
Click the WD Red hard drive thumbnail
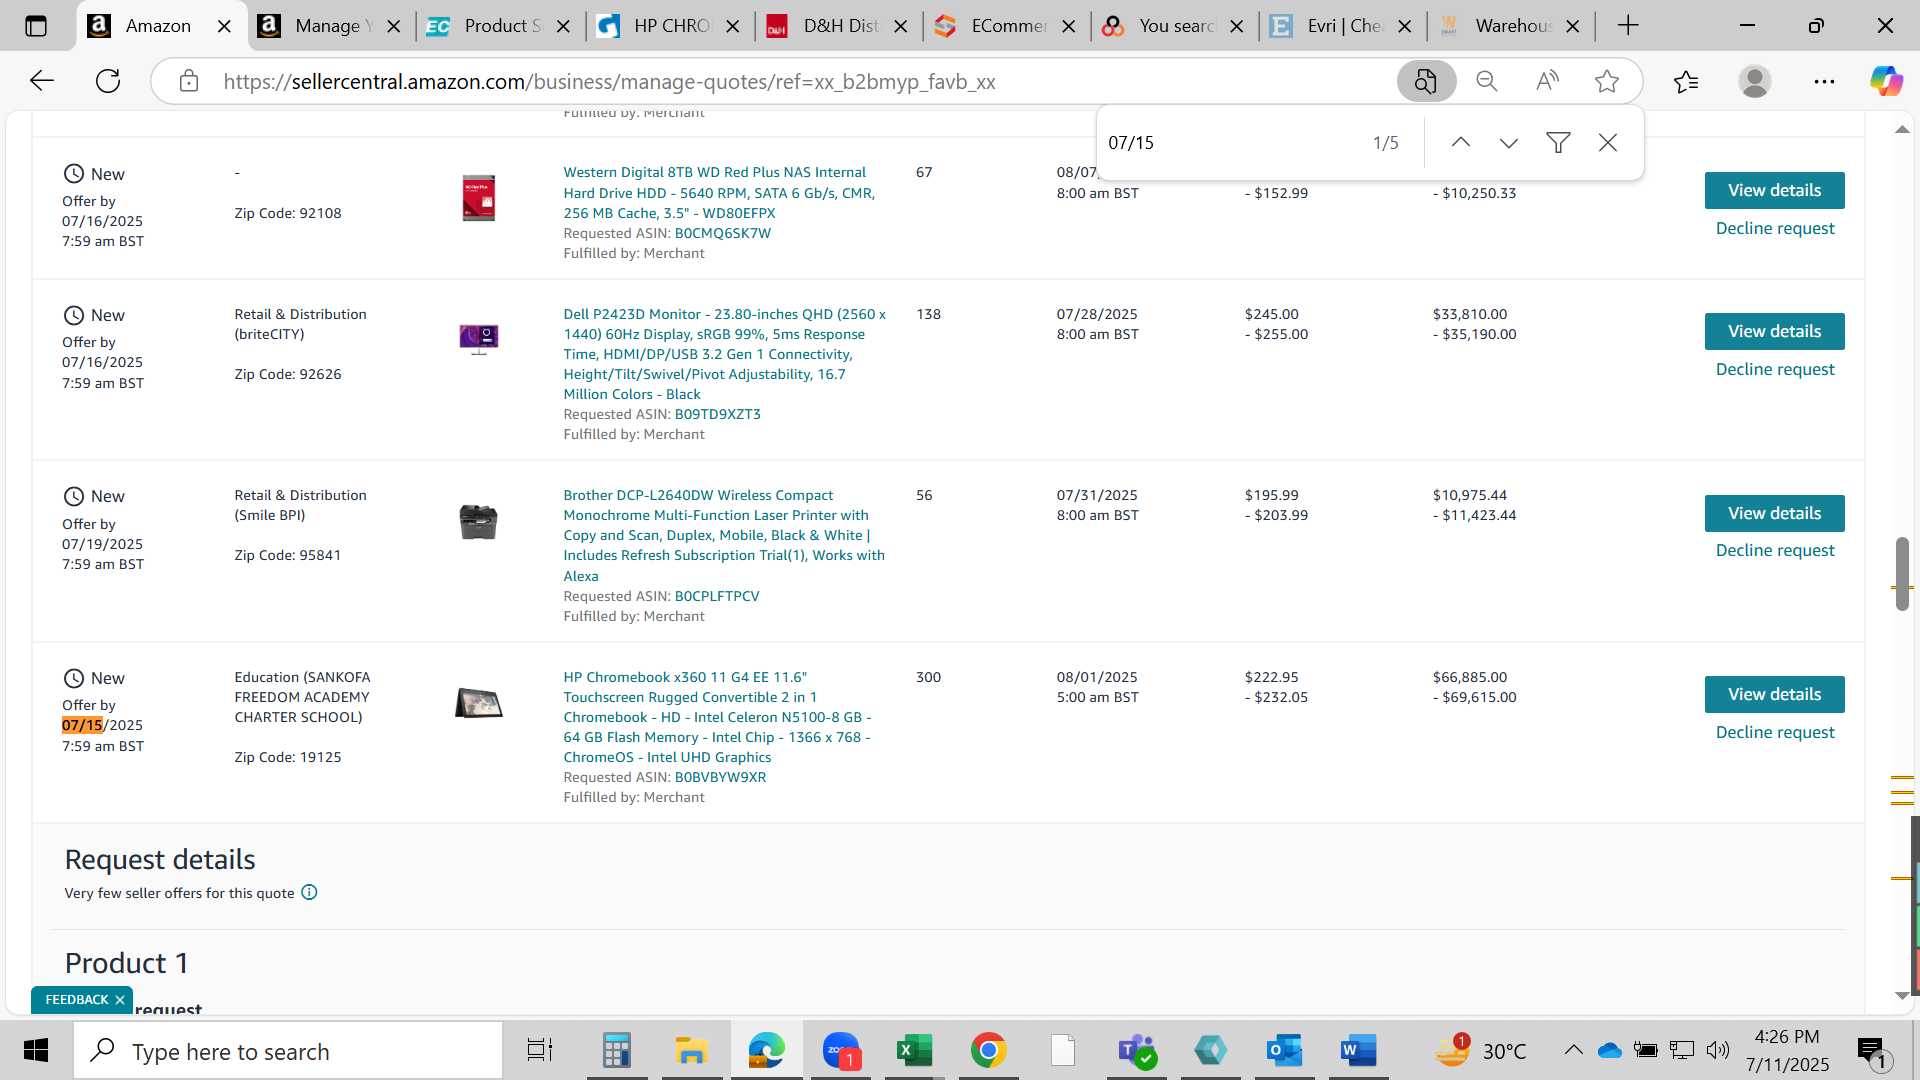click(478, 198)
